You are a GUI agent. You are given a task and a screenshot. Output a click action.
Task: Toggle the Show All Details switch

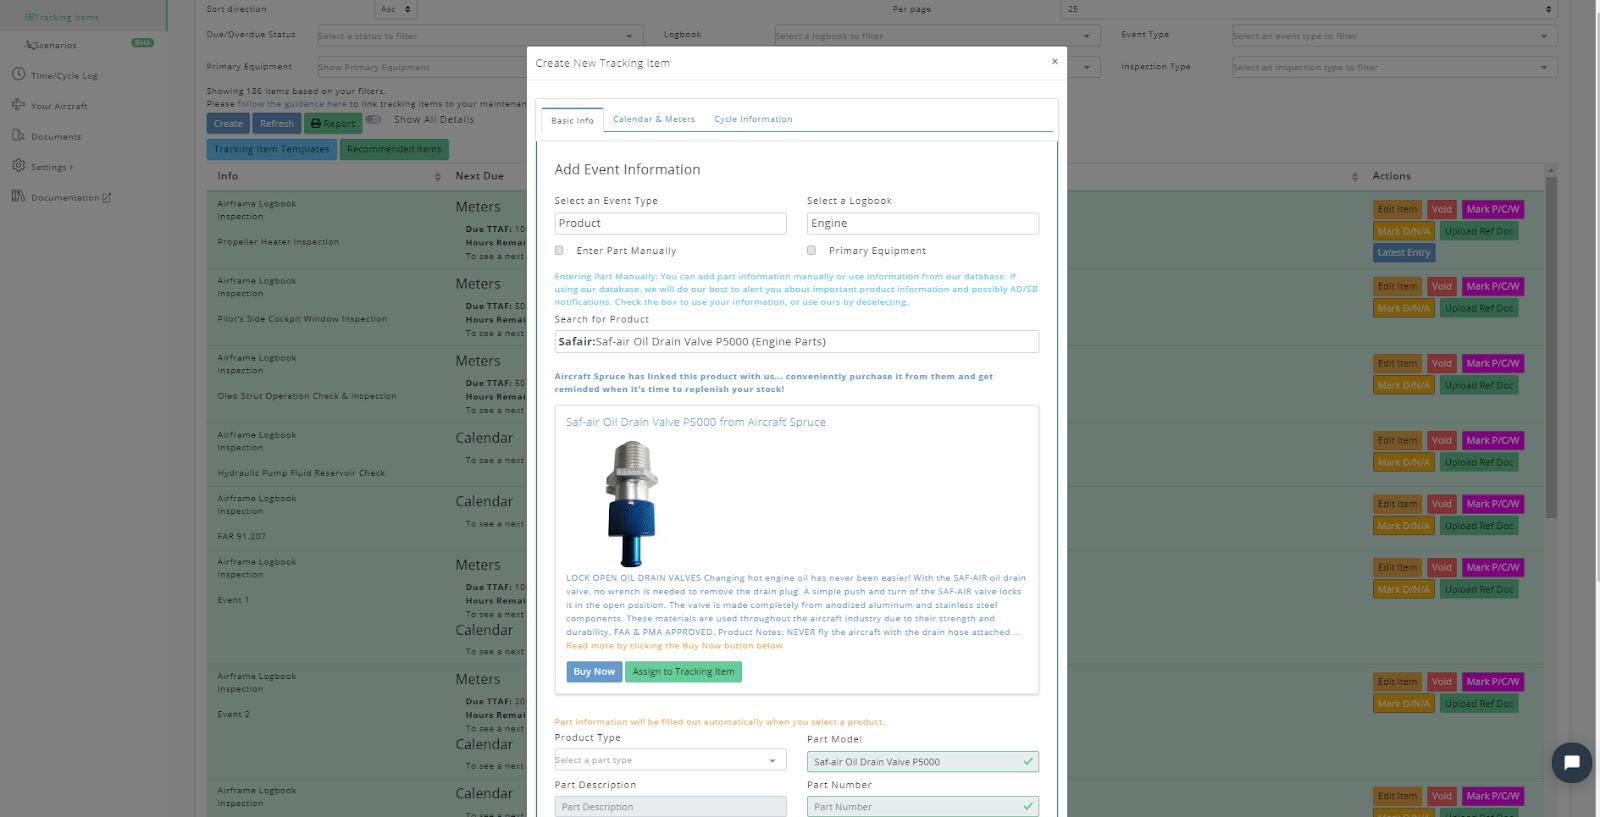point(373,119)
